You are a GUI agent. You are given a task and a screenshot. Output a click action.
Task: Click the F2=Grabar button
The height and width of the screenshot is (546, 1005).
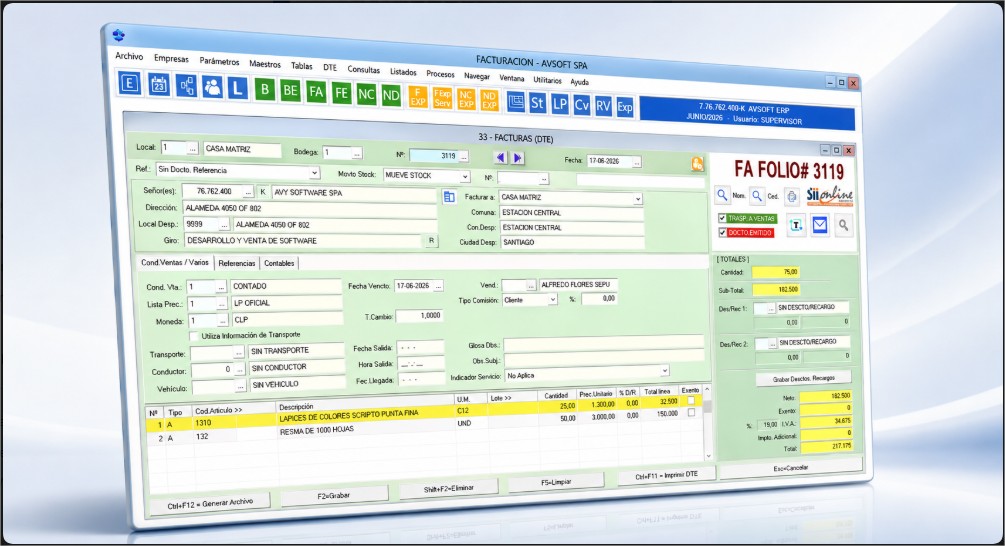coord(334,495)
